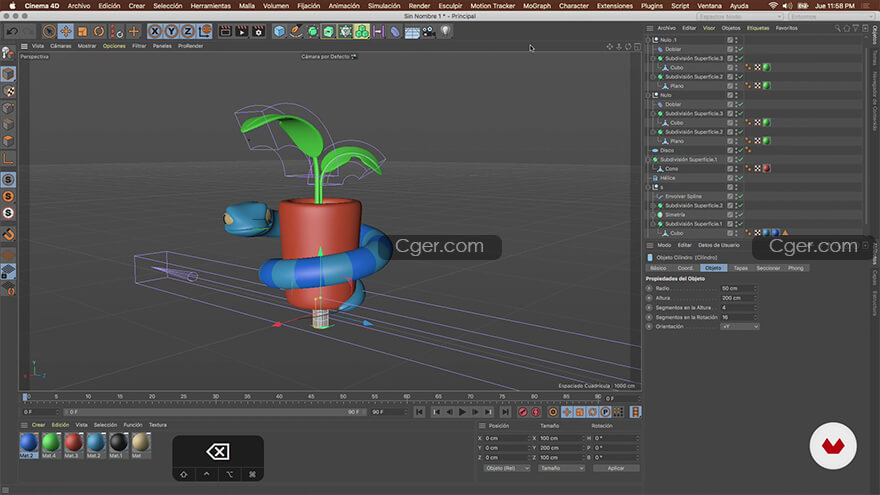The image size is (880, 495).
Task: Open viewport Opciones menu
Action: pyautogui.click(x=114, y=46)
